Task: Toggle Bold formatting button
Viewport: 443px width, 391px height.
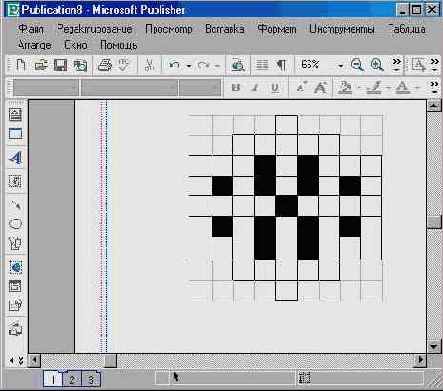Action: pyautogui.click(x=236, y=88)
